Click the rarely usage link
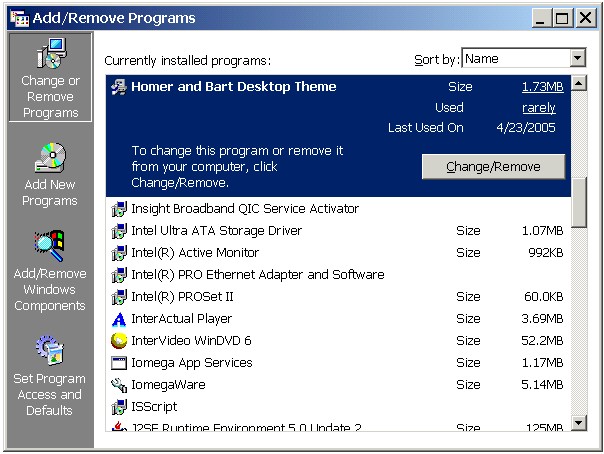Image resolution: width=604 pixels, height=454 pixels. coord(539,108)
